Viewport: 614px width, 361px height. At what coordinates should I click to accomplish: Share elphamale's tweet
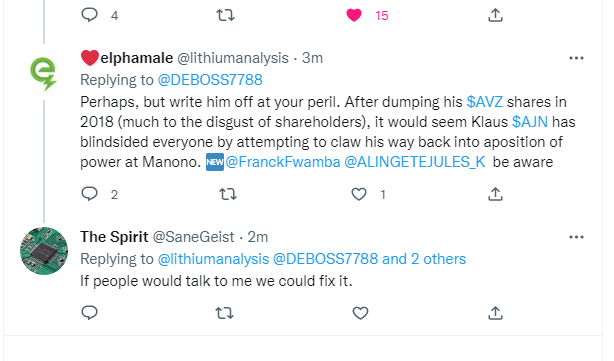(x=495, y=194)
